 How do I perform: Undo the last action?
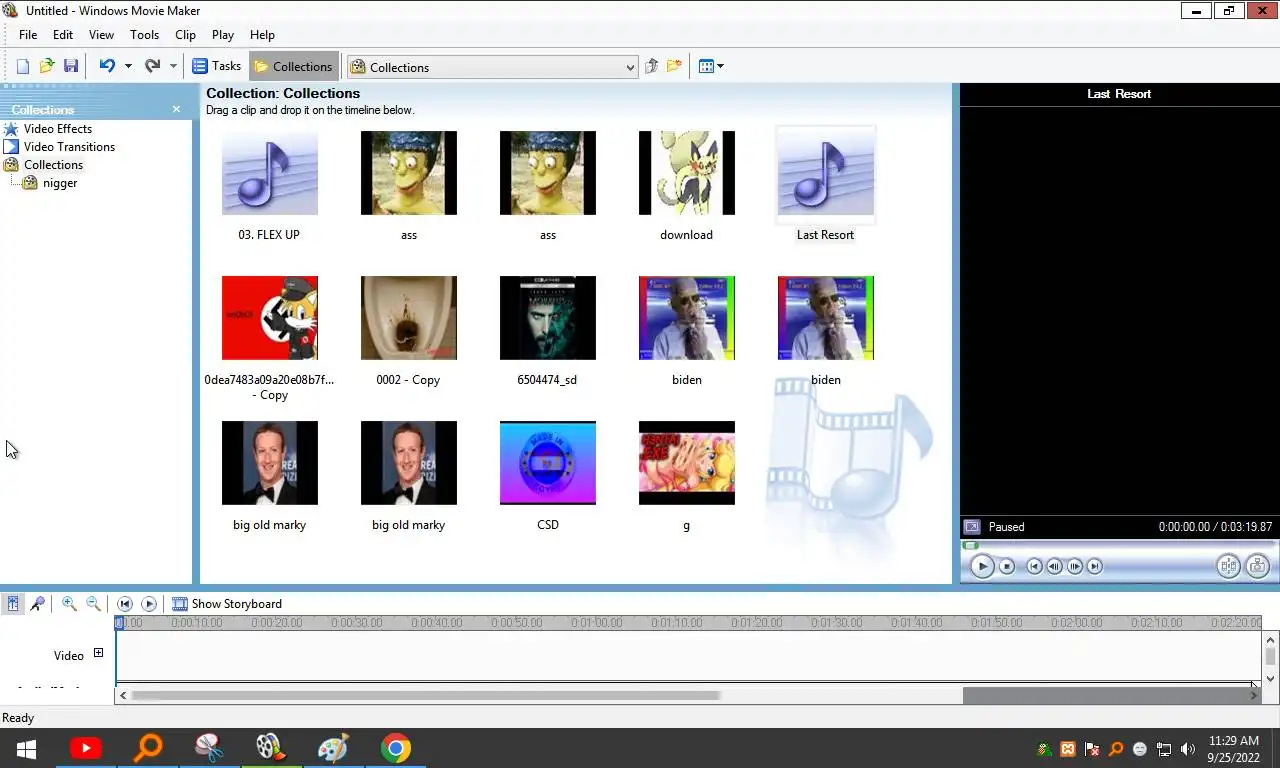click(x=106, y=66)
